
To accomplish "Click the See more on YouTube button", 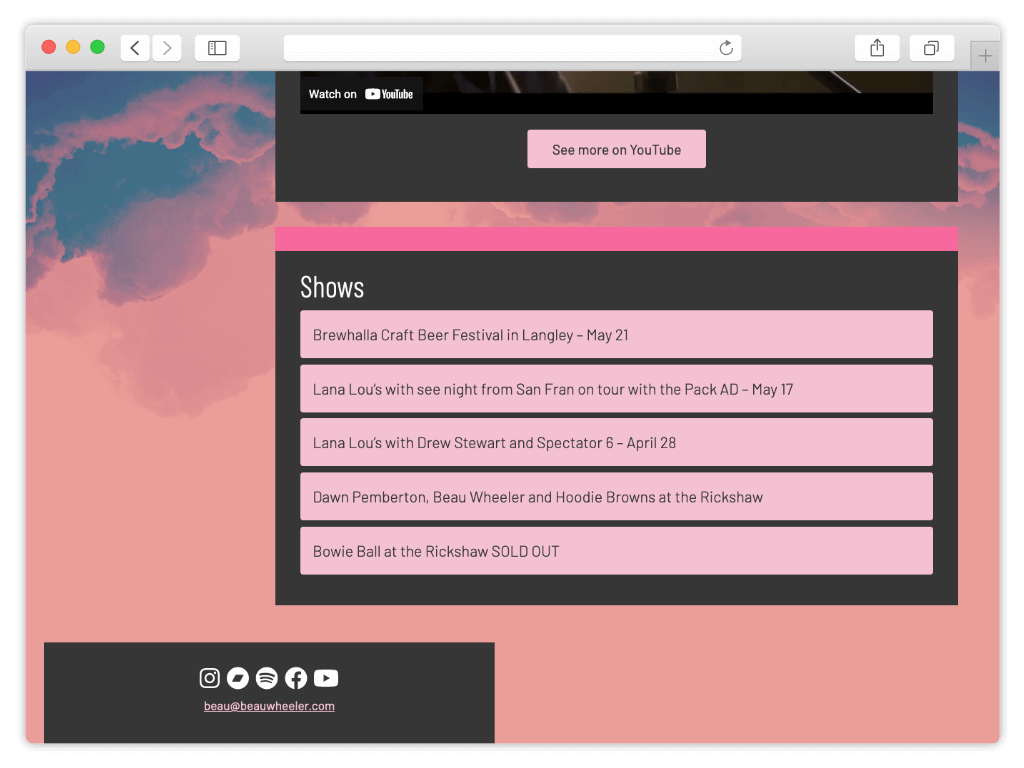I will coord(616,149).
